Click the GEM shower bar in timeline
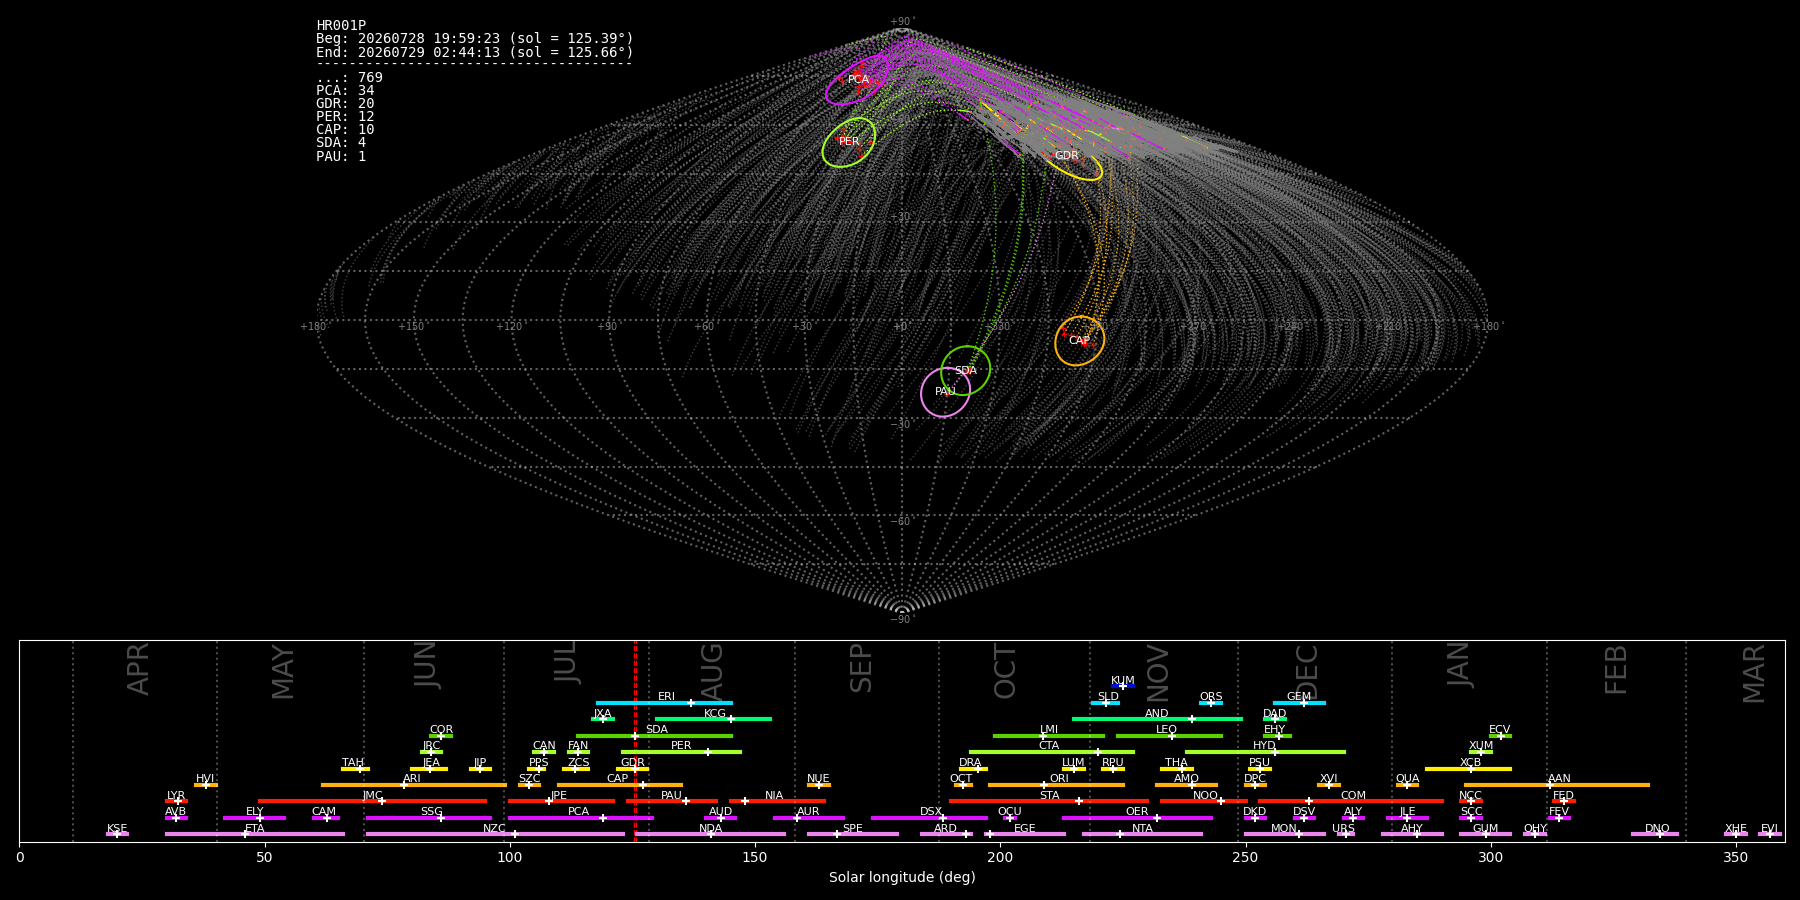Screen dimensions: 1800x900 click(x=1299, y=703)
